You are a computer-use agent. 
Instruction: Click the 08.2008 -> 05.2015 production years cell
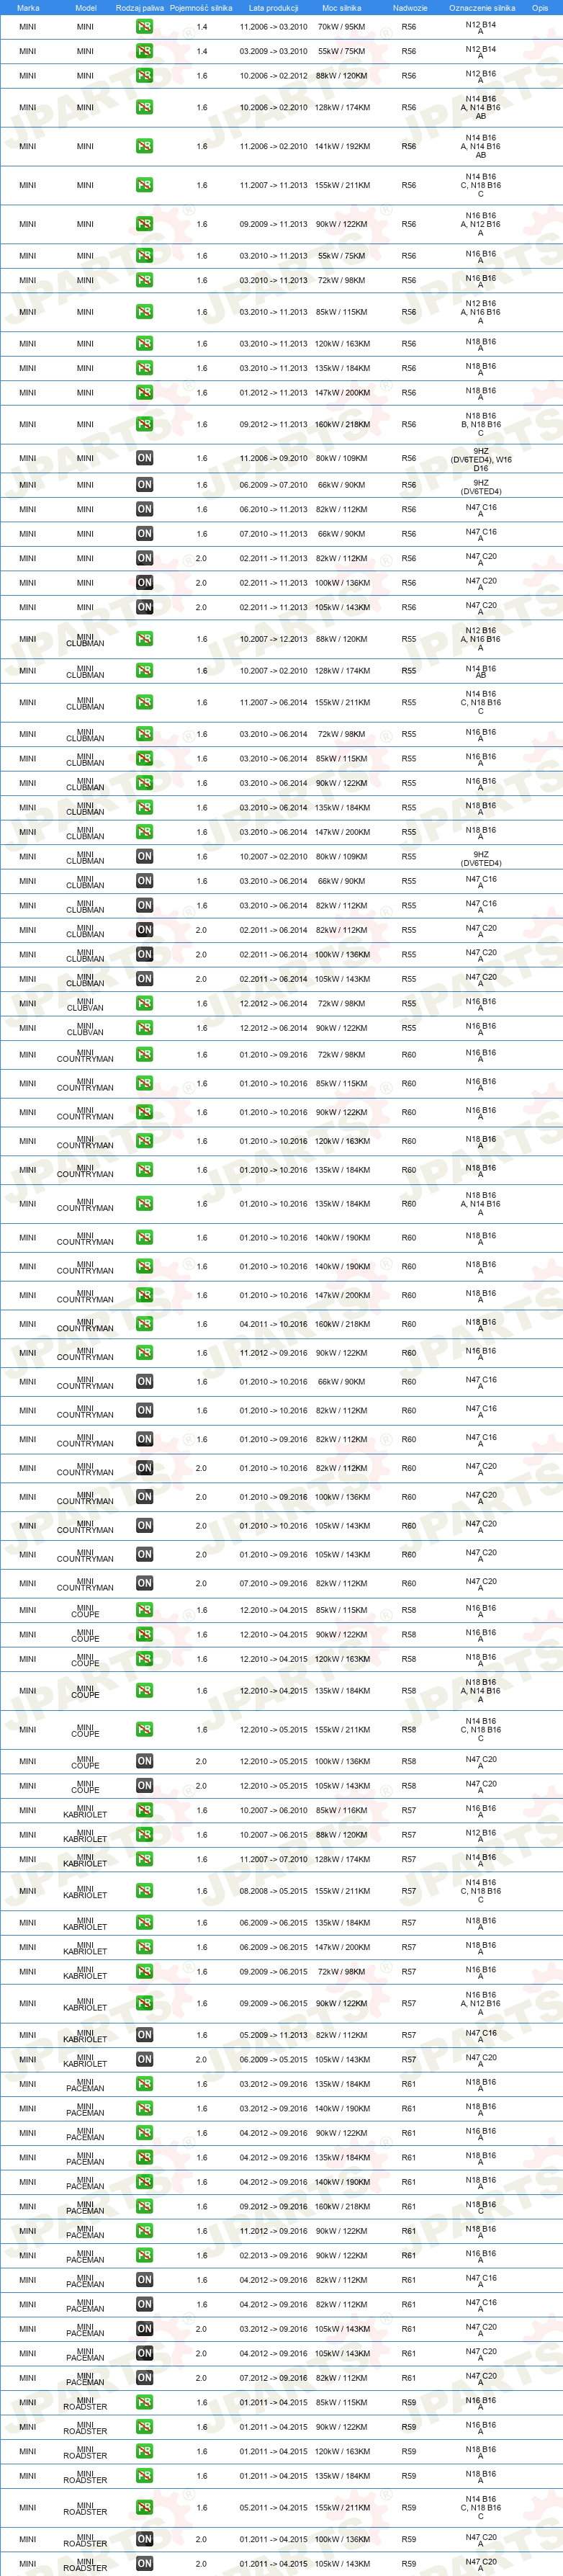(x=274, y=1891)
